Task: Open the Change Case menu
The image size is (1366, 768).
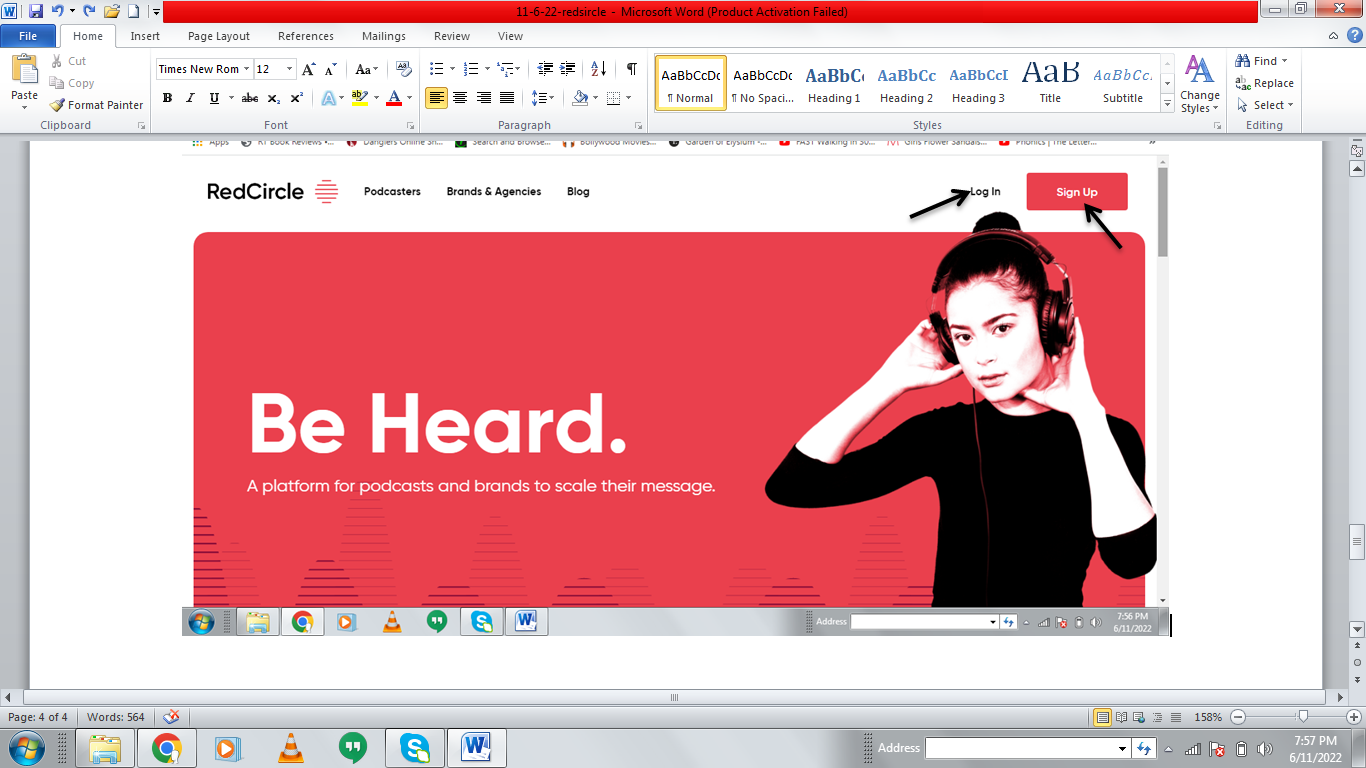Action: tap(367, 69)
